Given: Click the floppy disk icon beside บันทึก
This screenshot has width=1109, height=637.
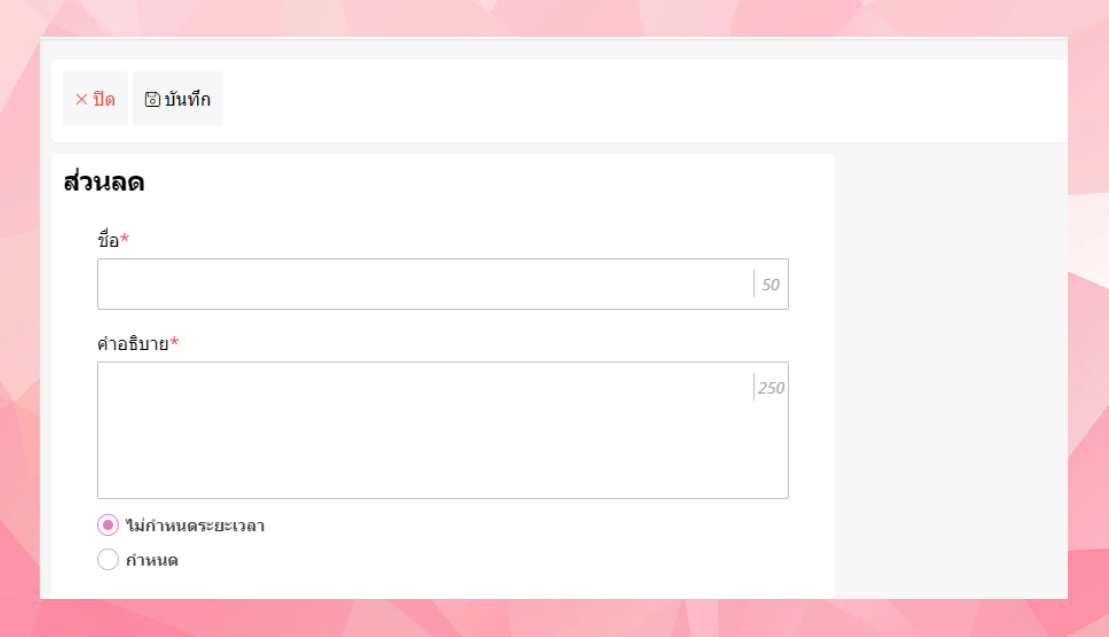Looking at the screenshot, I should tap(152, 100).
